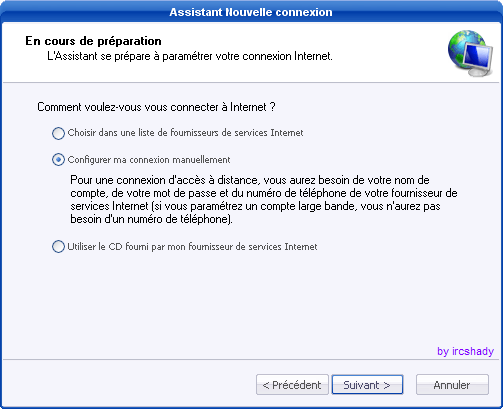Click the purple 'by ircshady' watermark text
The image size is (503, 409).
[x=465, y=351]
